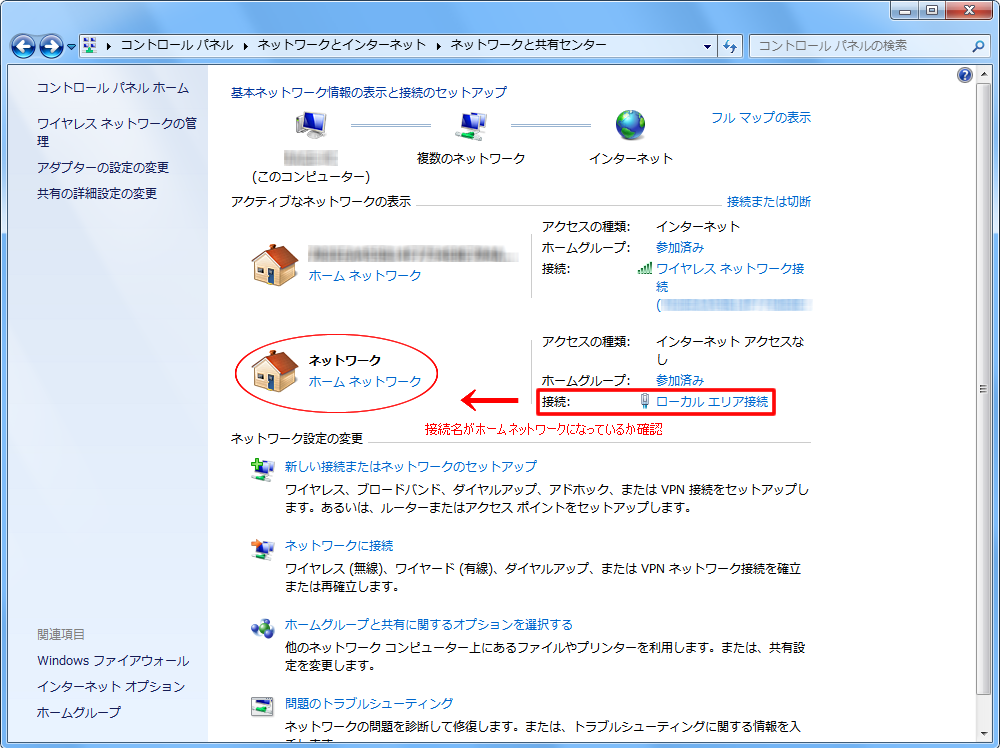
Task: Click the troubleshooting icon beside 問題のトラブルシューティング
Action: tap(261, 706)
